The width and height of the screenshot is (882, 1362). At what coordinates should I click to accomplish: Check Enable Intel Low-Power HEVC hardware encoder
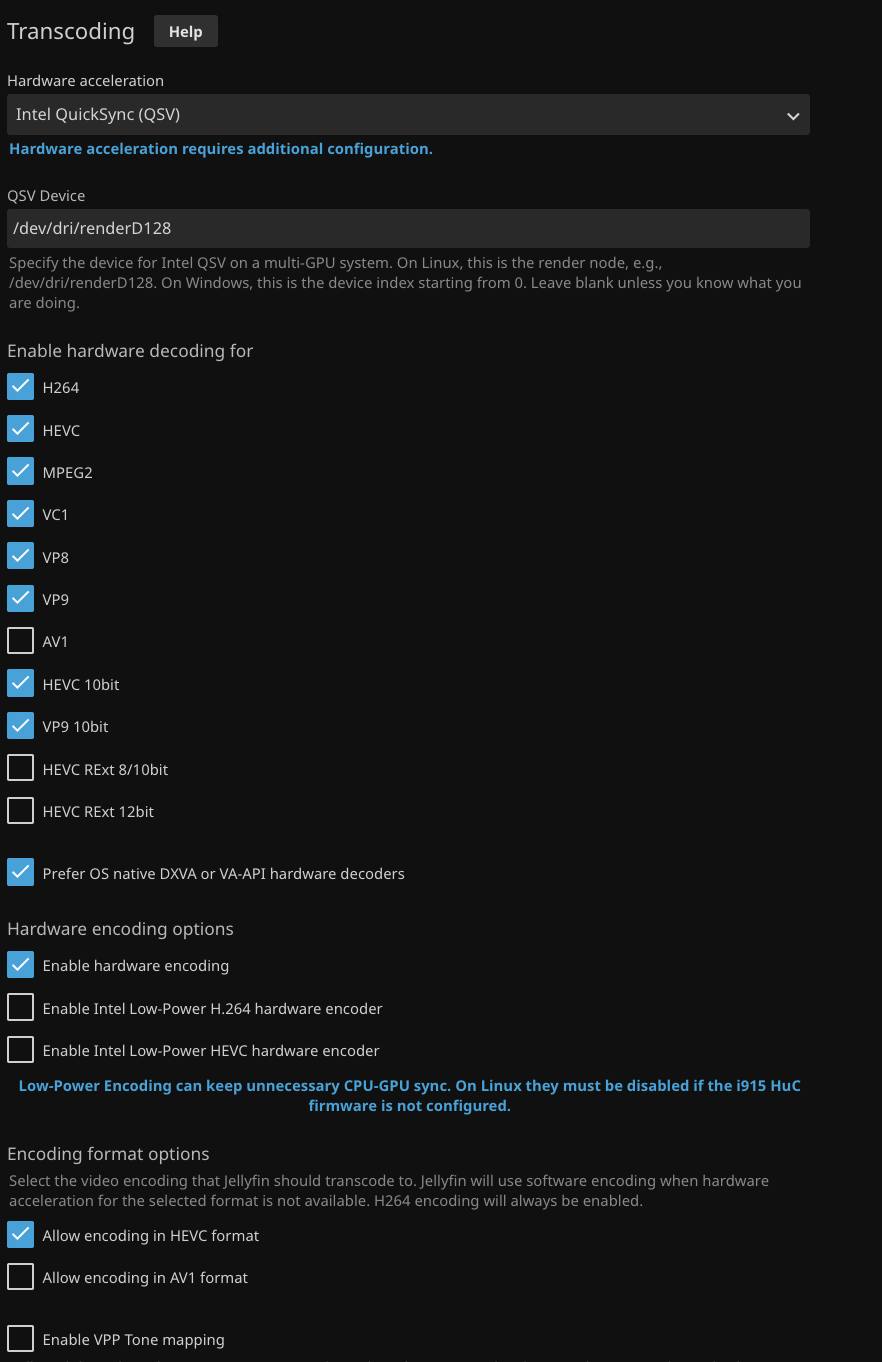tap(21, 1050)
